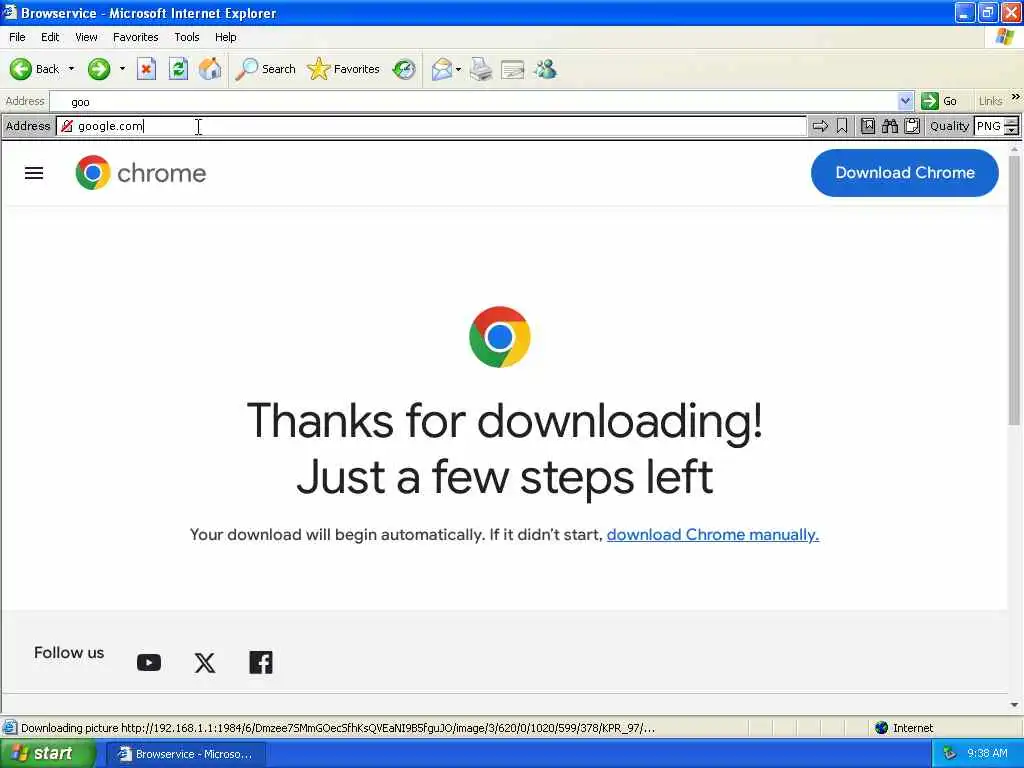This screenshot has height=768, width=1024.
Task: Click the clipboard icon in Browservice bar
Action: (912, 126)
